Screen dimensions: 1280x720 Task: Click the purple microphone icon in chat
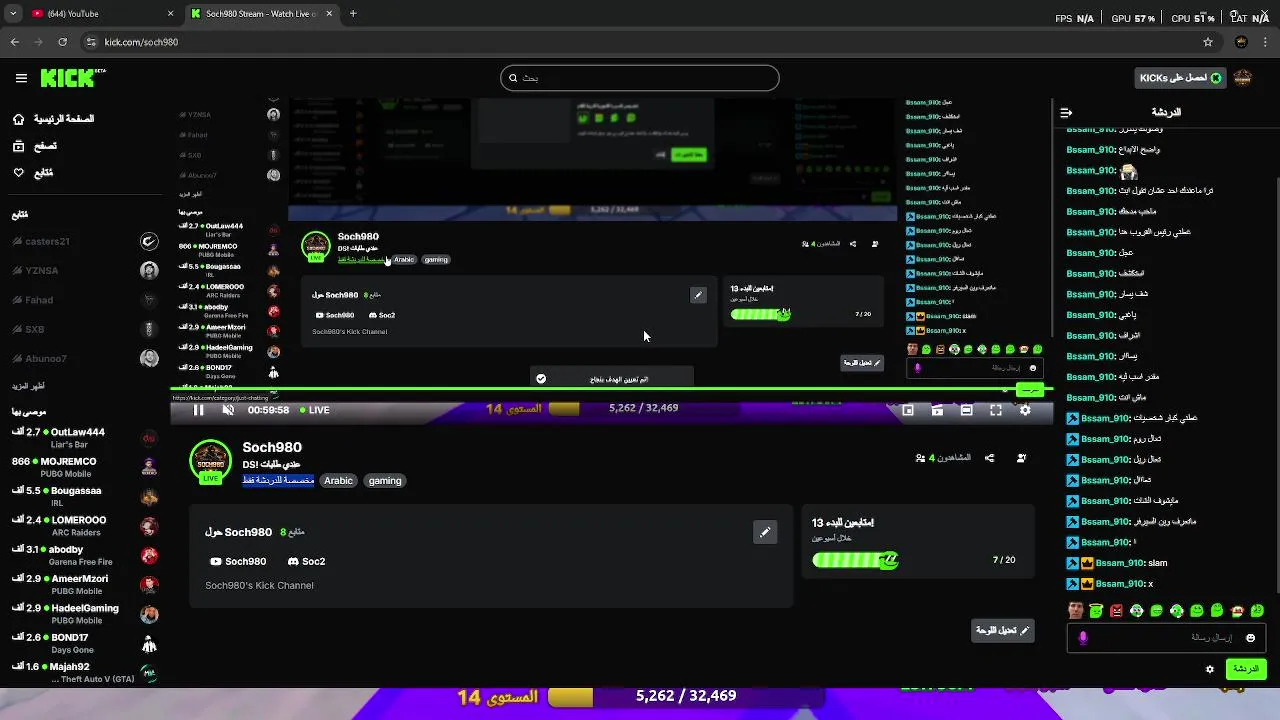(1083, 638)
